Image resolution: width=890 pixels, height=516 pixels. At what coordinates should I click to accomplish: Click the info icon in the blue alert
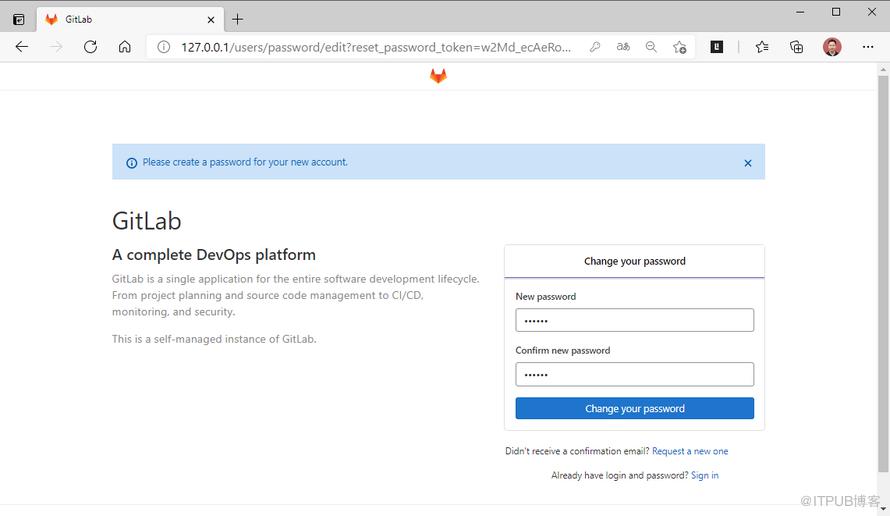pyautogui.click(x=132, y=163)
